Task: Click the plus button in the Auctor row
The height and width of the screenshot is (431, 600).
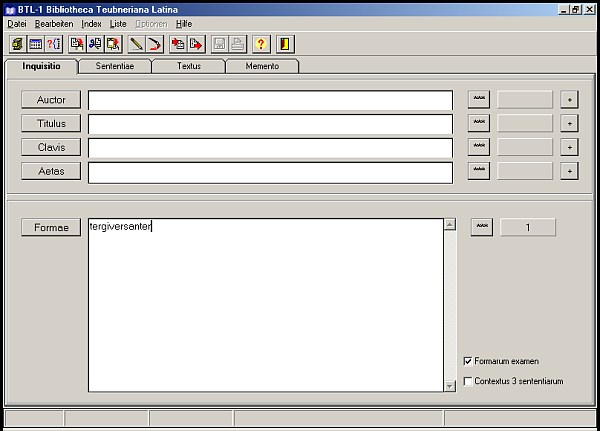Action: click(569, 100)
